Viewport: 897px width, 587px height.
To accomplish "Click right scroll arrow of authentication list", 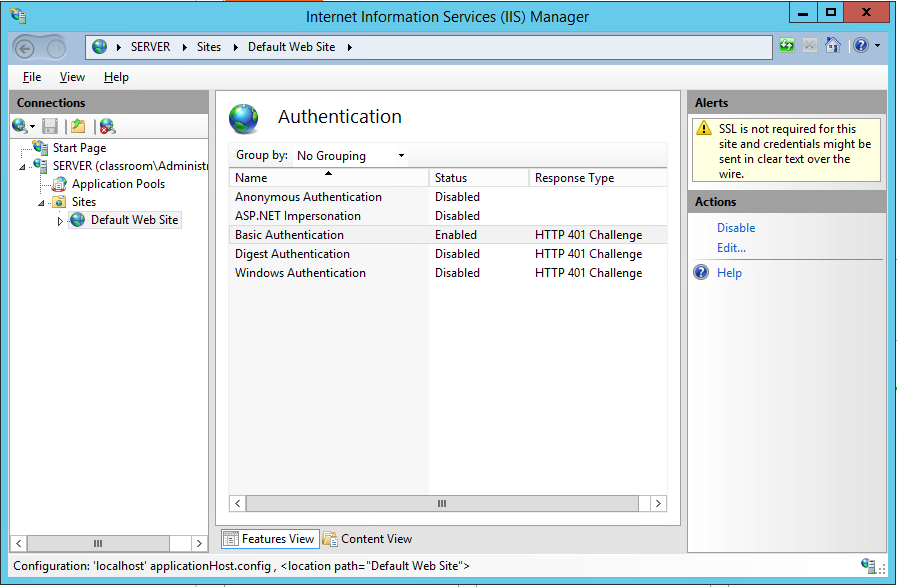I will [658, 503].
